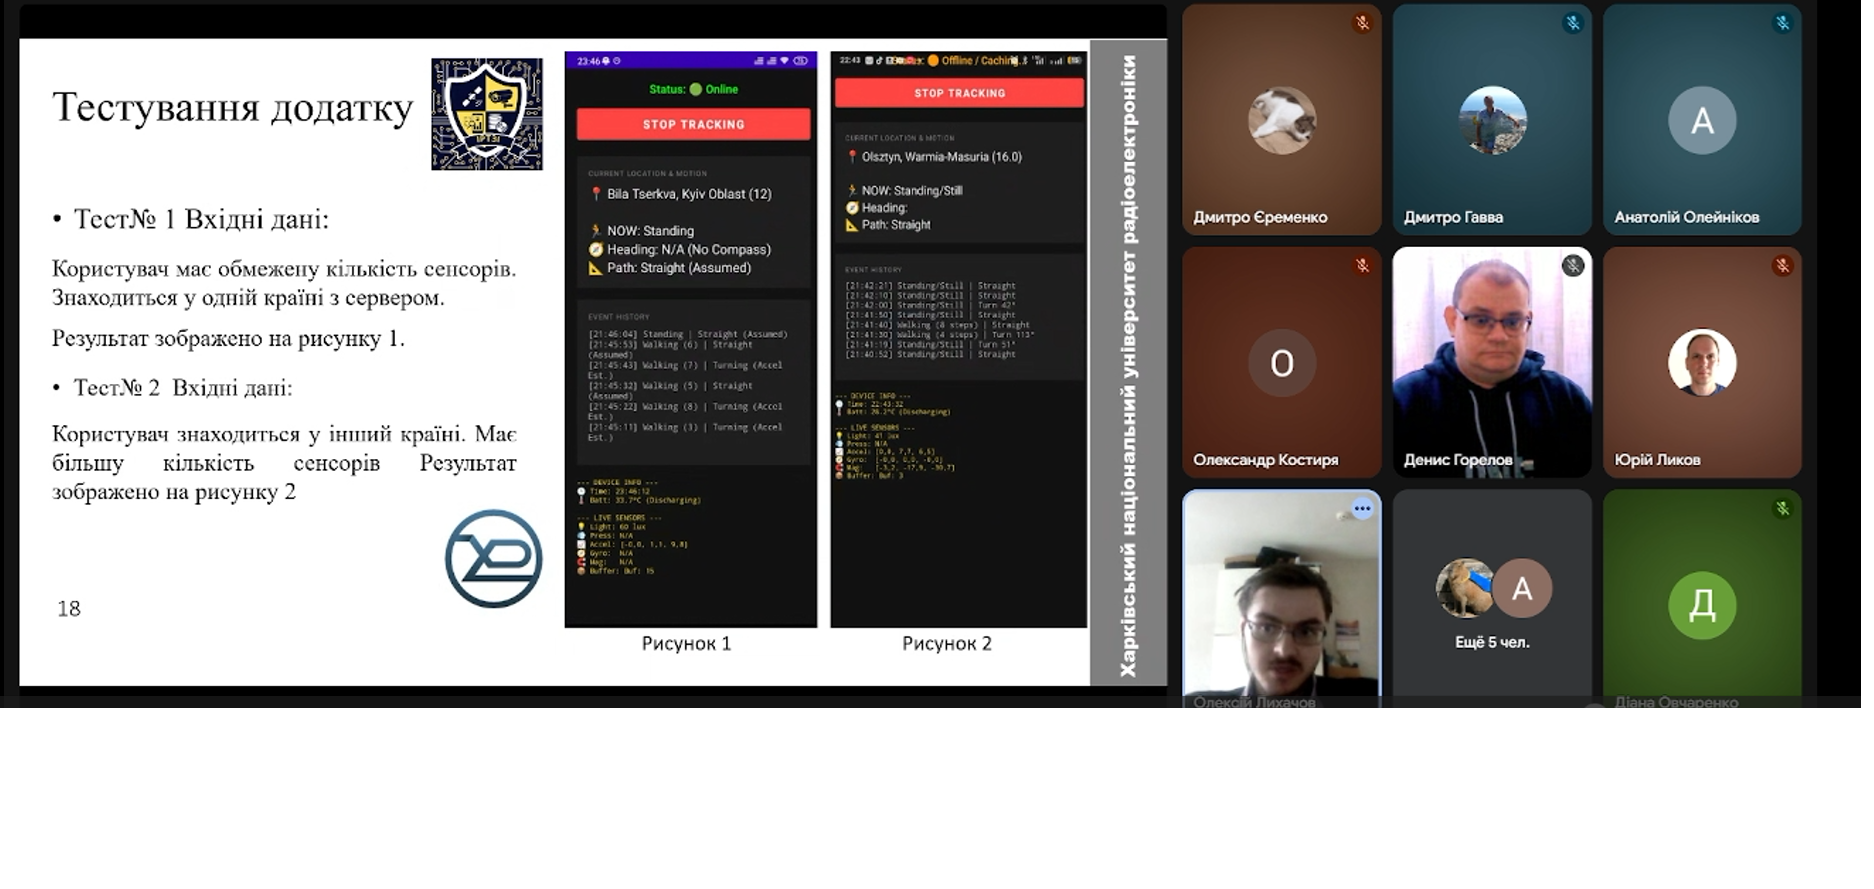
Task: Click muted mic icon on Дмитро Єременко tile
Action: point(1362,23)
